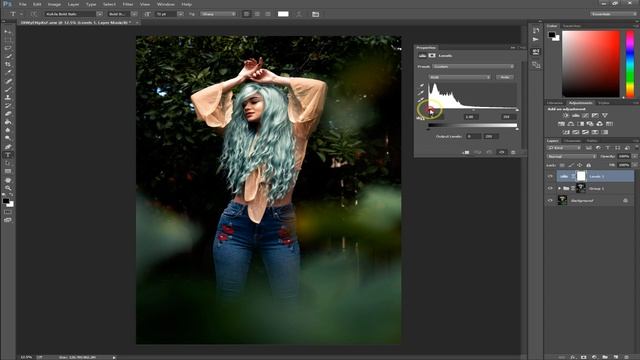Click the text color swatch in options bar
Image resolution: width=640 pixels, height=360 pixels.
pos(283,14)
